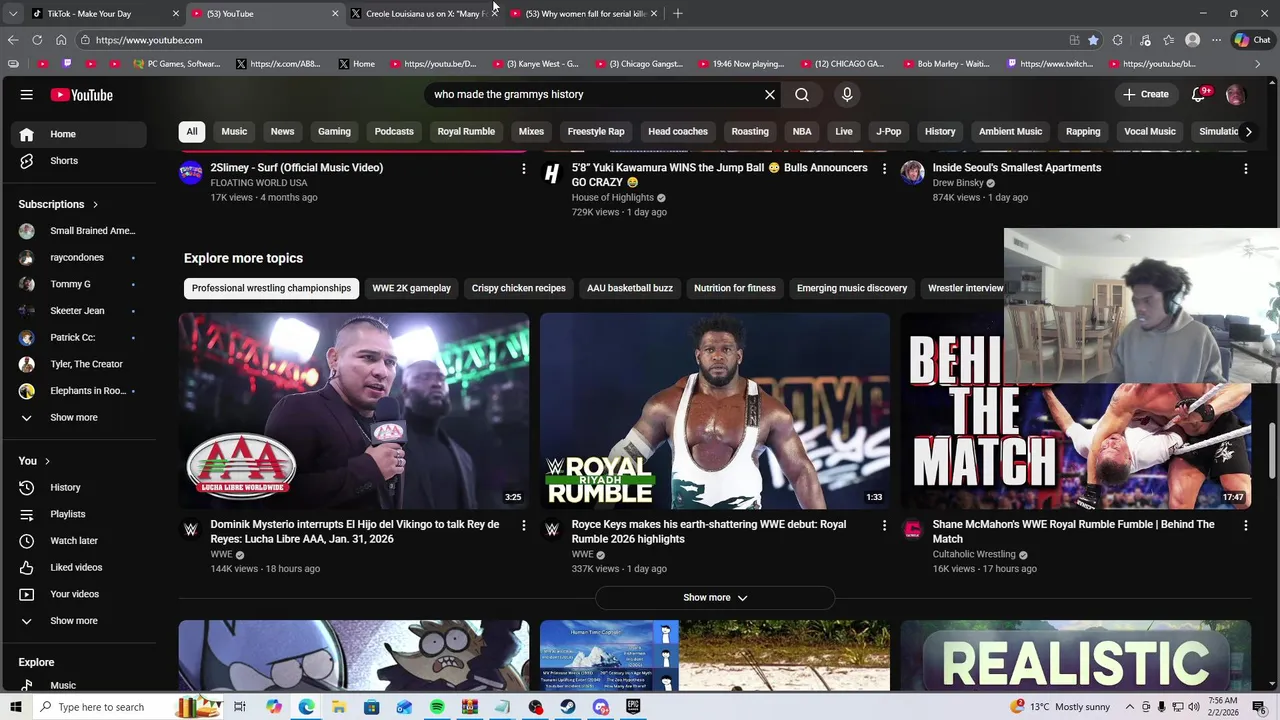Screen dimensions: 1280x720
Task: Open Task View in the taskbar
Action: pyautogui.click(x=240, y=707)
